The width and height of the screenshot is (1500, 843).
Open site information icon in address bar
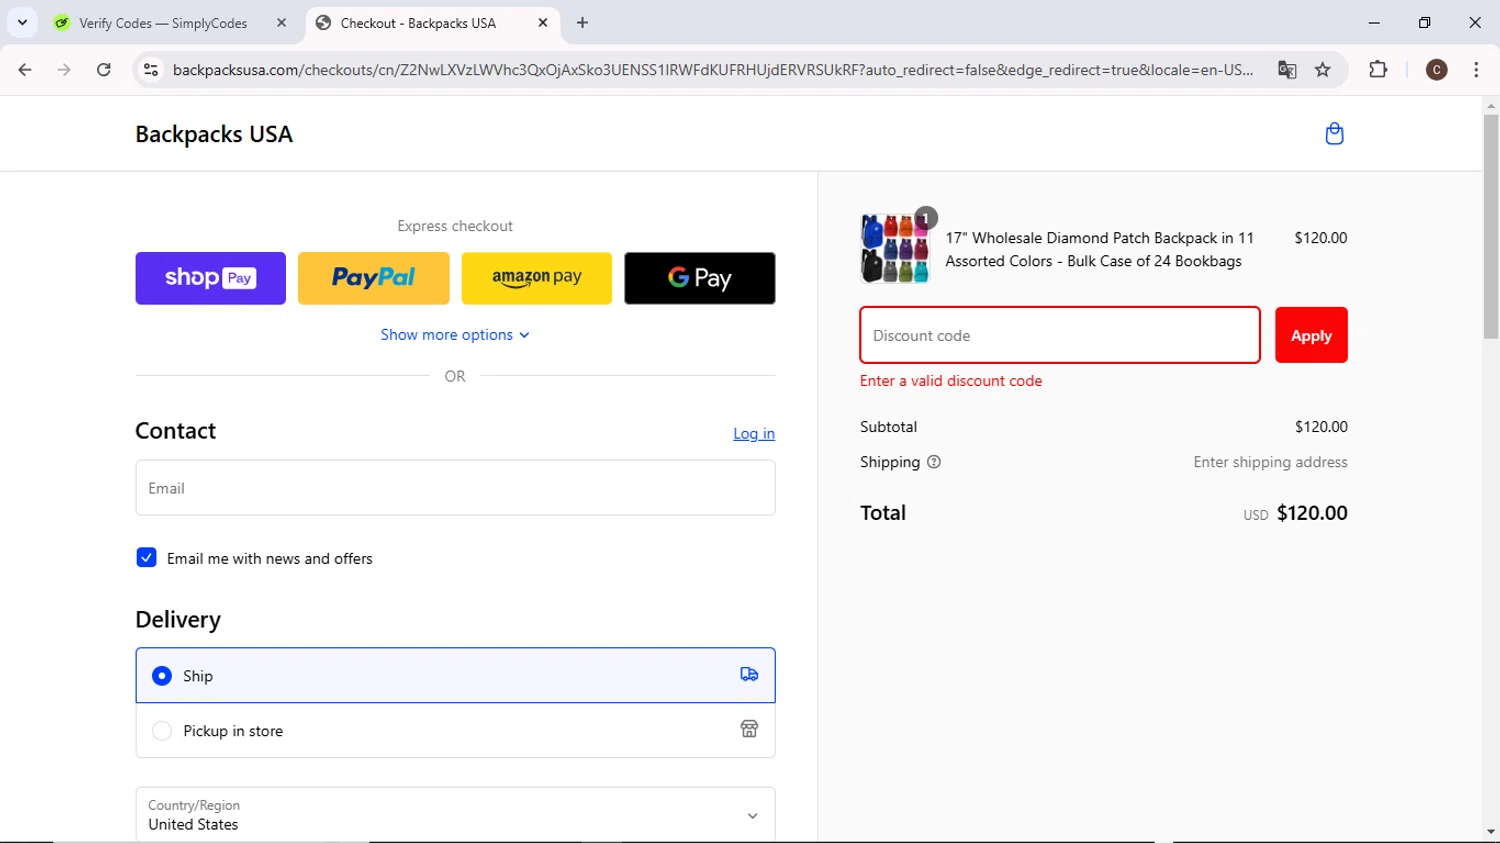[x=151, y=70]
